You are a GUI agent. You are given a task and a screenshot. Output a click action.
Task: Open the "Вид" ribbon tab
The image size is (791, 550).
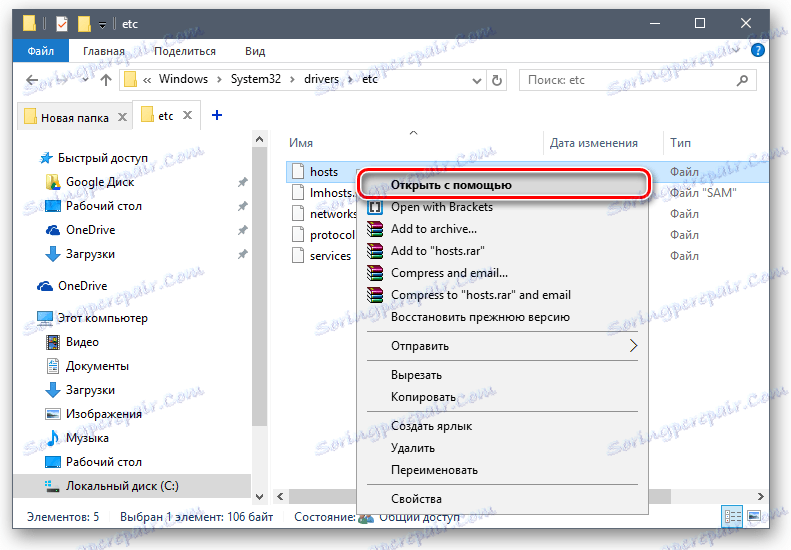pyautogui.click(x=255, y=51)
